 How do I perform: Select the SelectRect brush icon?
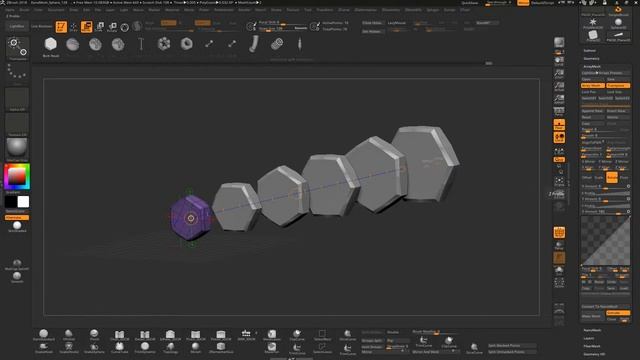point(322,336)
